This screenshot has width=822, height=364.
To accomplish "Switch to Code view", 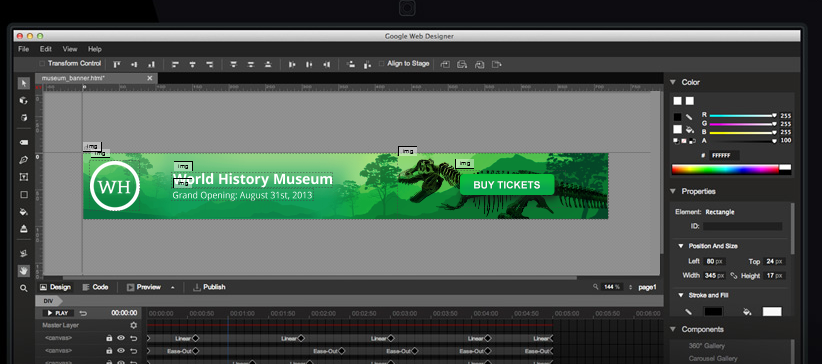I will (x=95, y=287).
